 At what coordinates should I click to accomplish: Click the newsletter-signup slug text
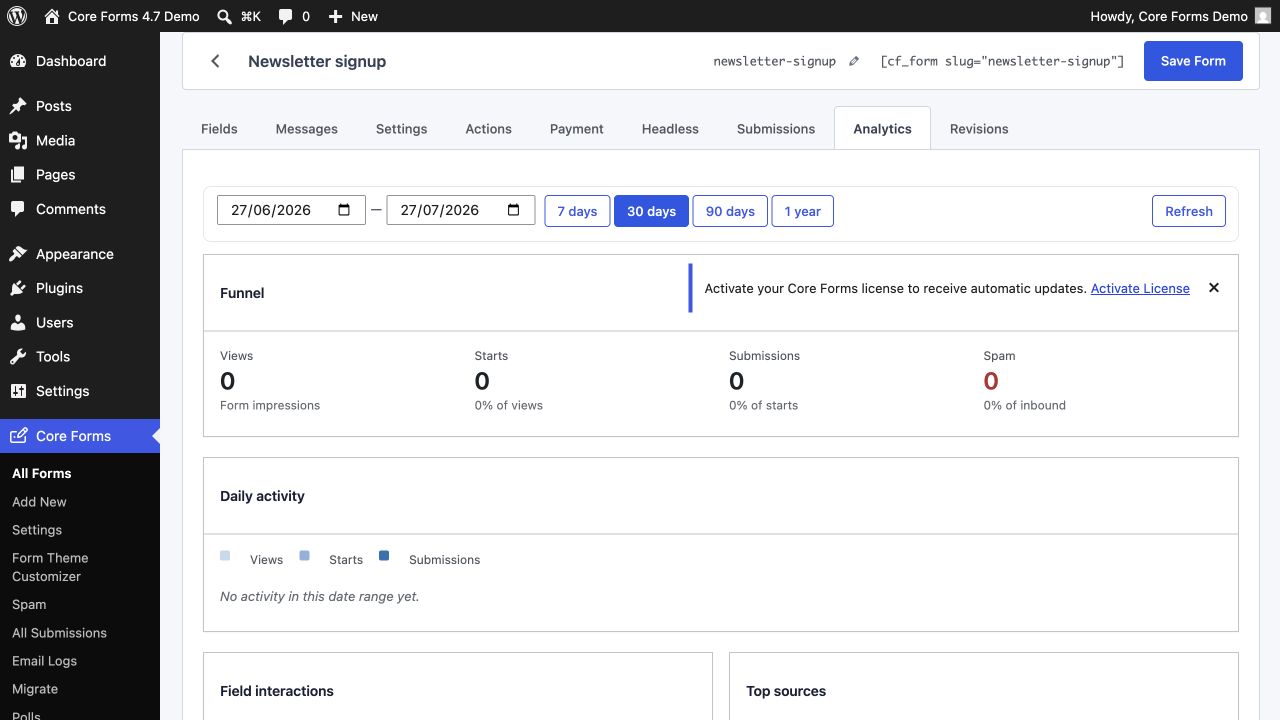[x=774, y=61]
